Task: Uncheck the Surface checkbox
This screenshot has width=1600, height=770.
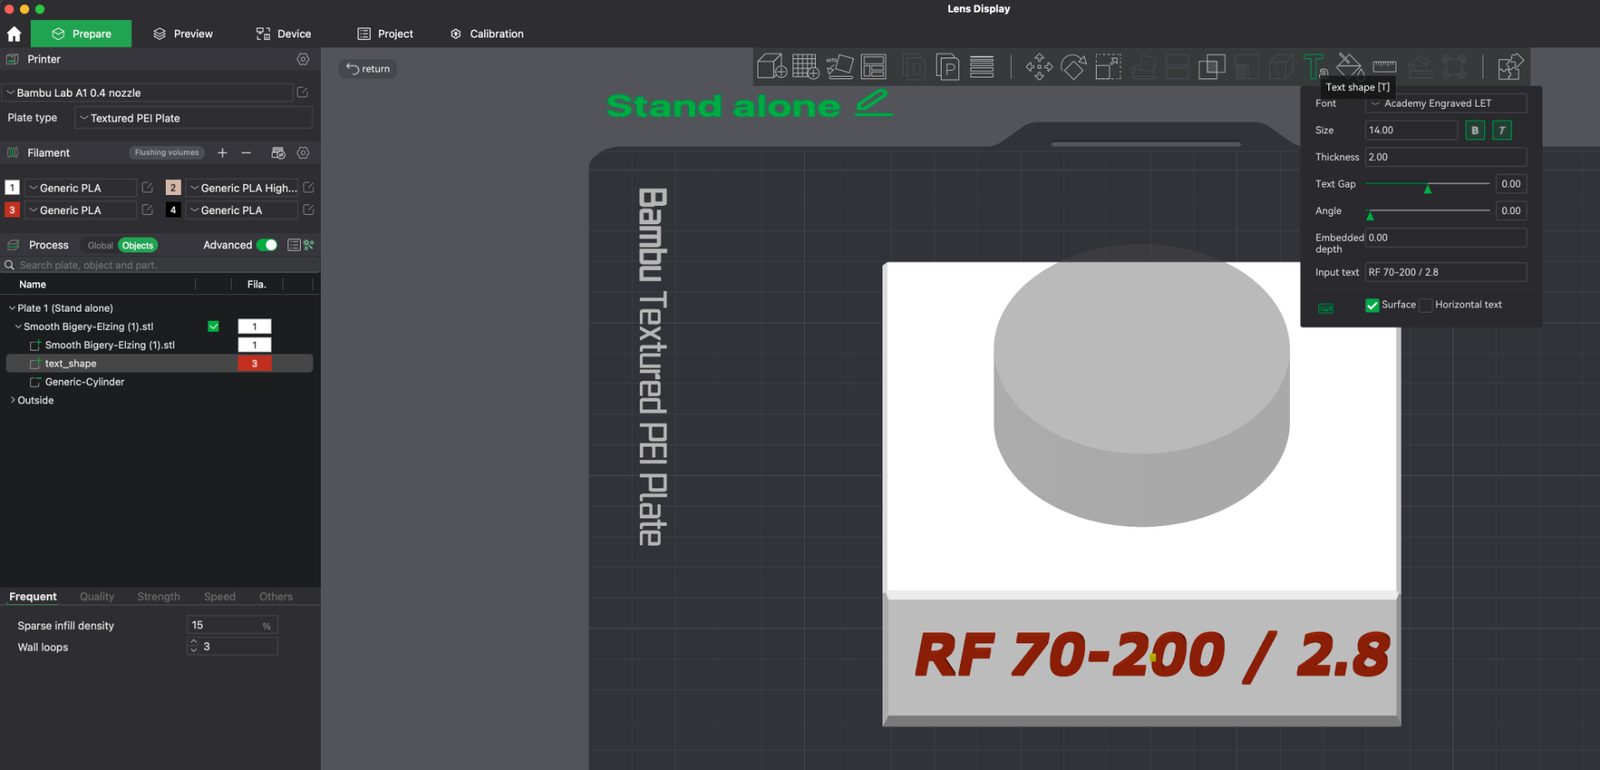Action: click(1372, 305)
